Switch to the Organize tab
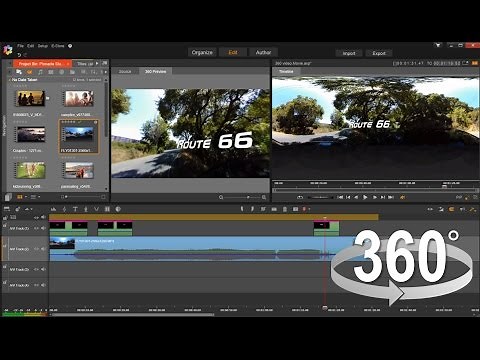The image size is (480, 360). pyautogui.click(x=202, y=52)
